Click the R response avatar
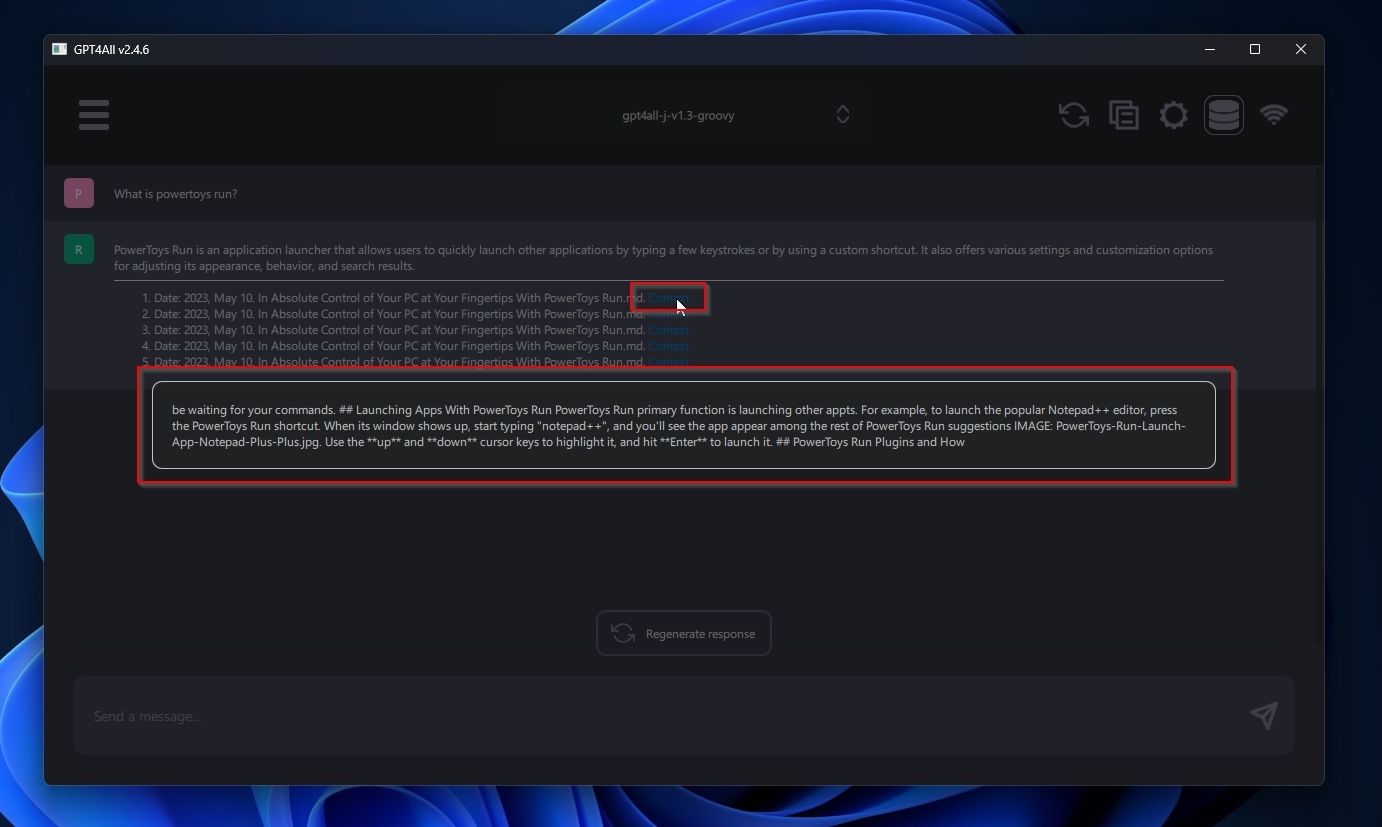 click(x=78, y=249)
